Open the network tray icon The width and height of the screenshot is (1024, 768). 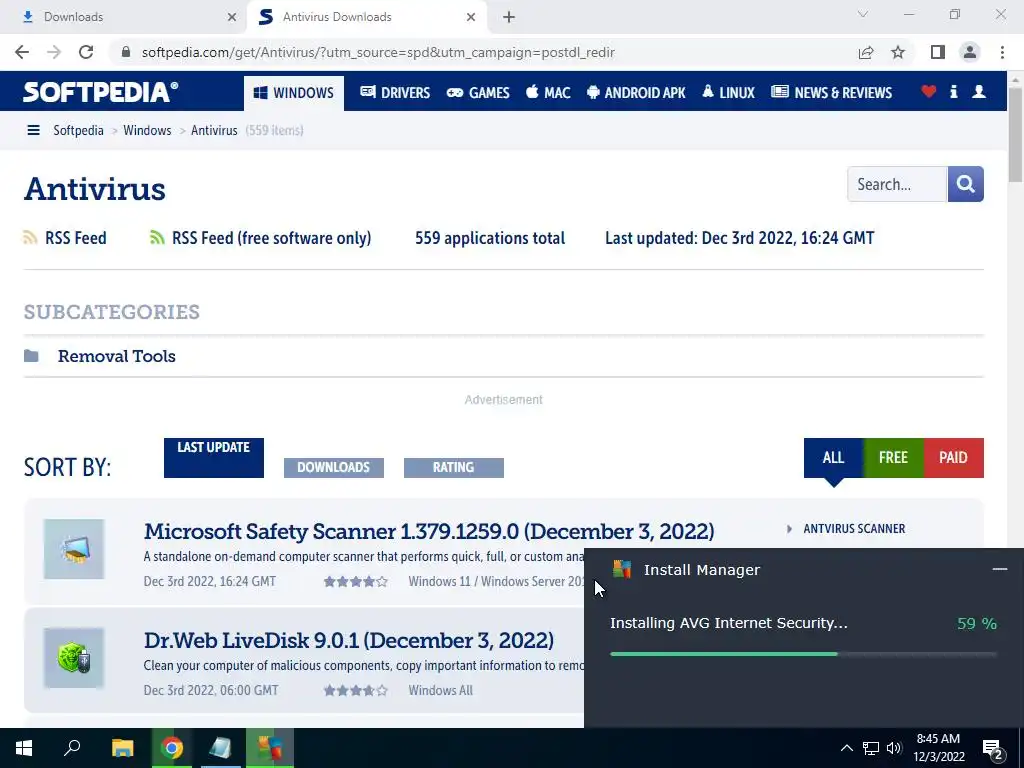point(871,748)
